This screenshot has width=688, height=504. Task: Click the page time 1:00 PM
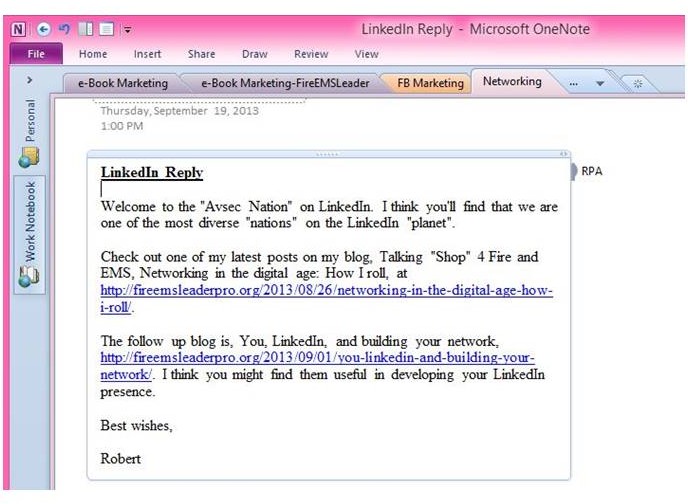click(x=122, y=126)
